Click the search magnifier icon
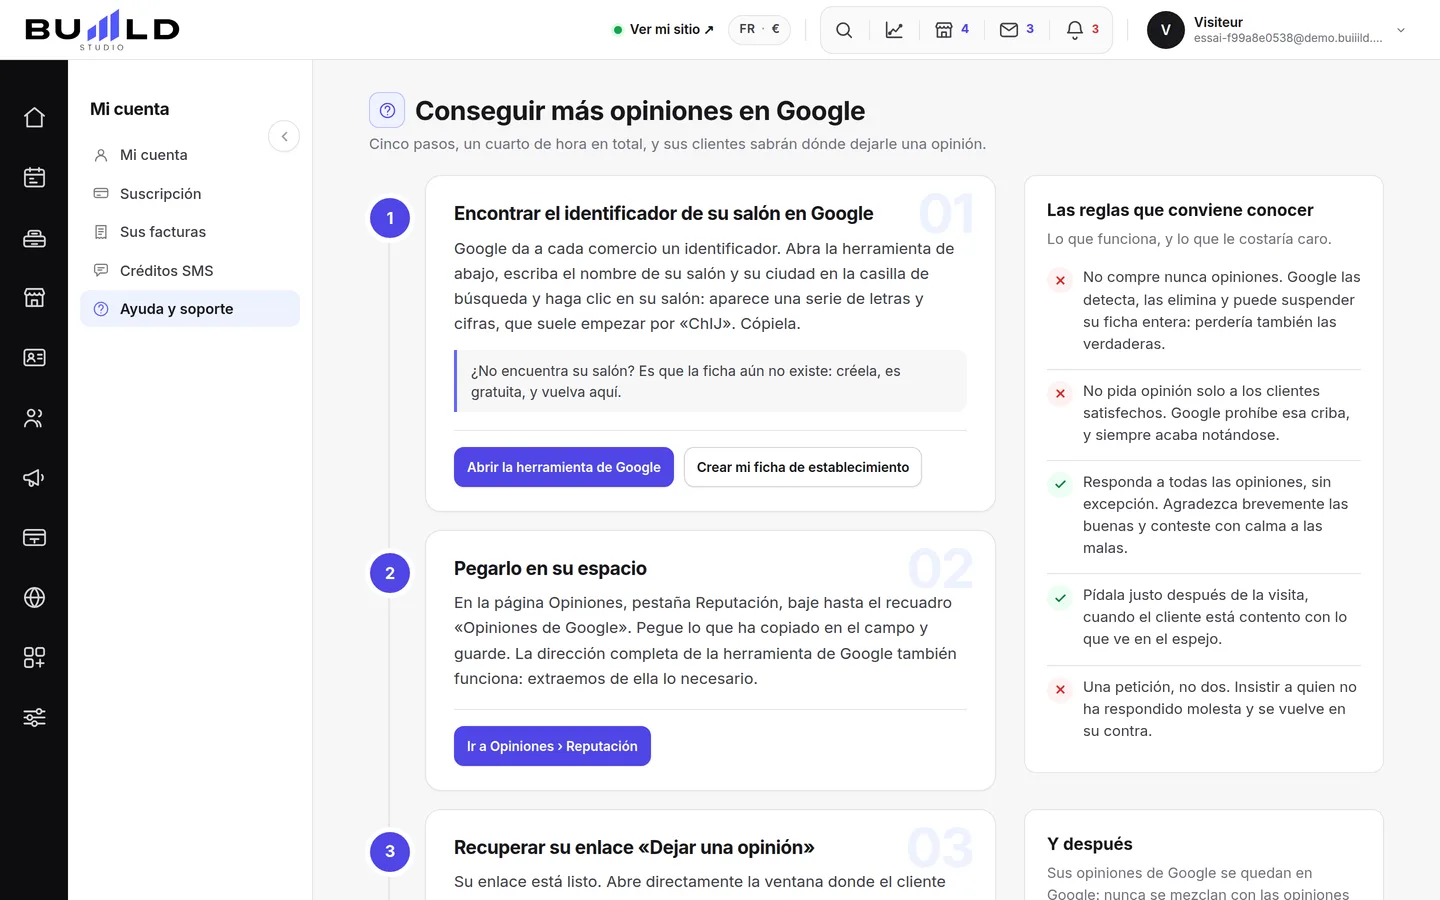 point(844,30)
